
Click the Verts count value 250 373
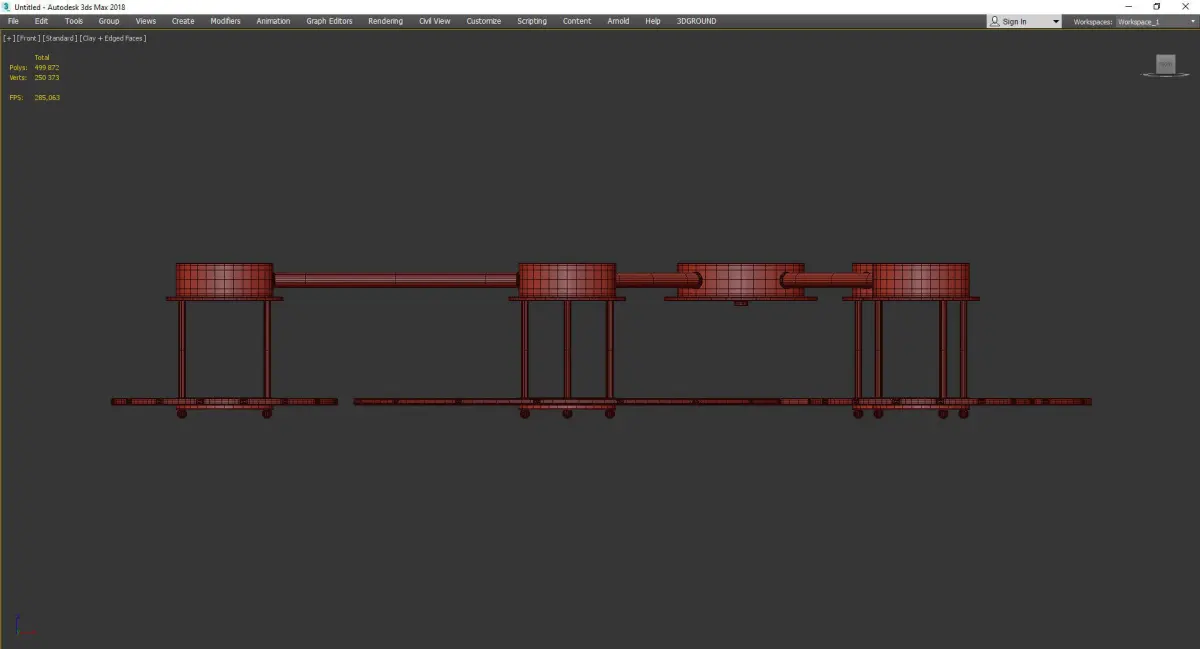point(47,78)
